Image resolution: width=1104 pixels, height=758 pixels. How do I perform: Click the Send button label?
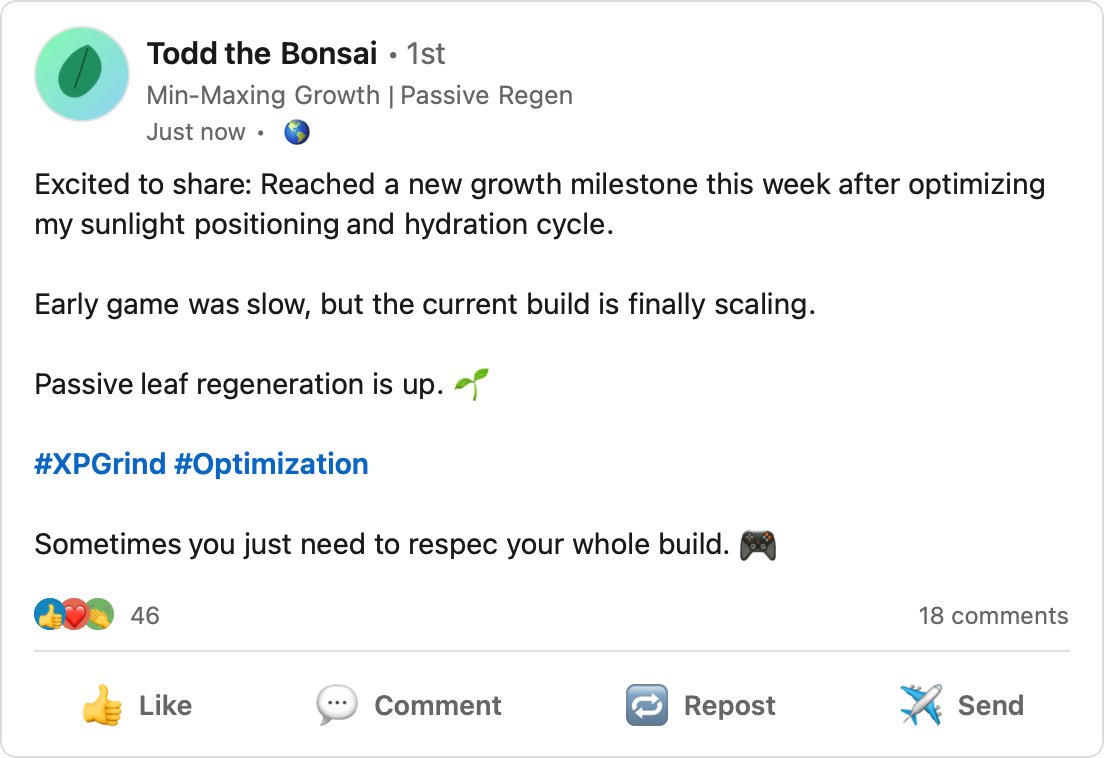pos(991,705)
